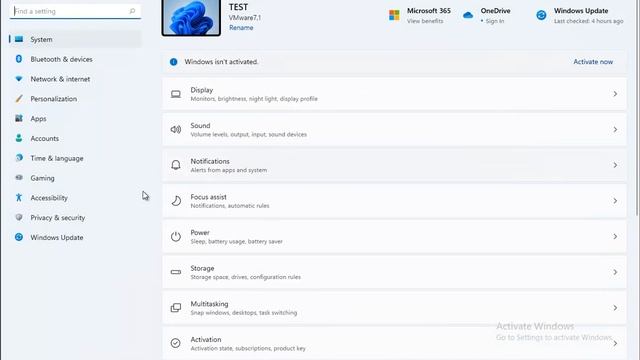This screenshot has width=640, height=360.
Task: Expand Display settings chevron
Action: (x=615, y=94)
